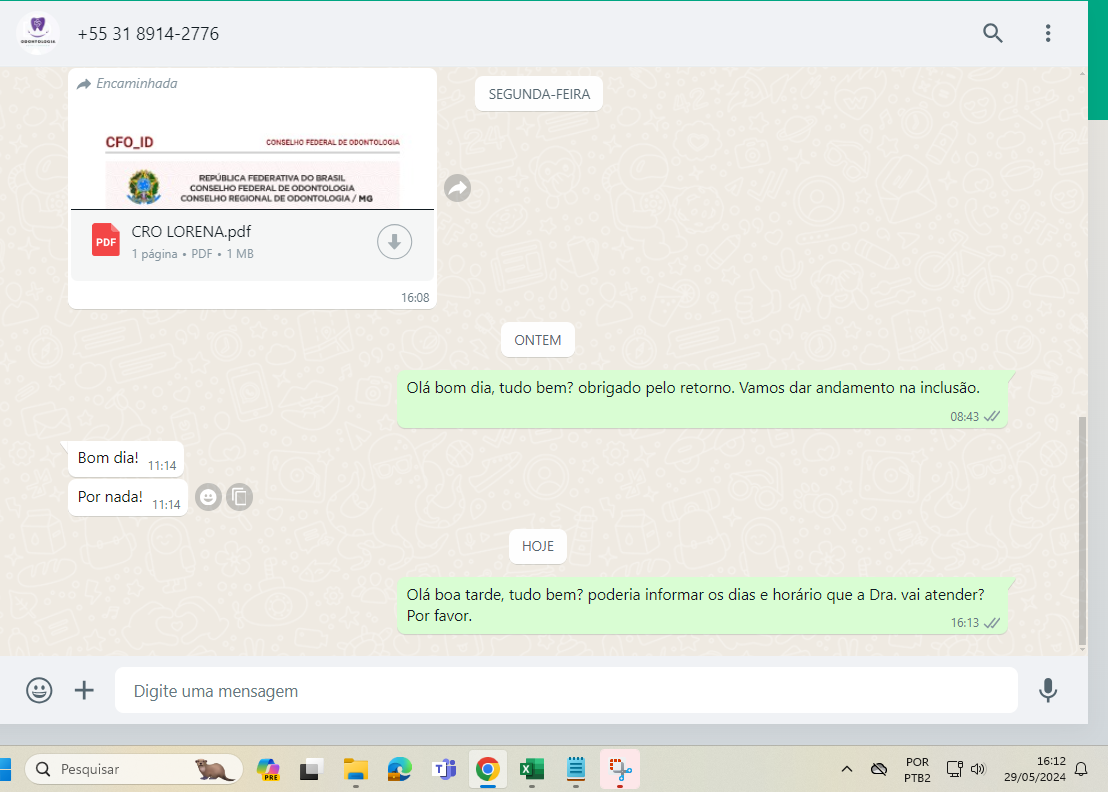This screenshot has height=792, width=1108.
Task: Open the network status tray icon
Action: 955,769
